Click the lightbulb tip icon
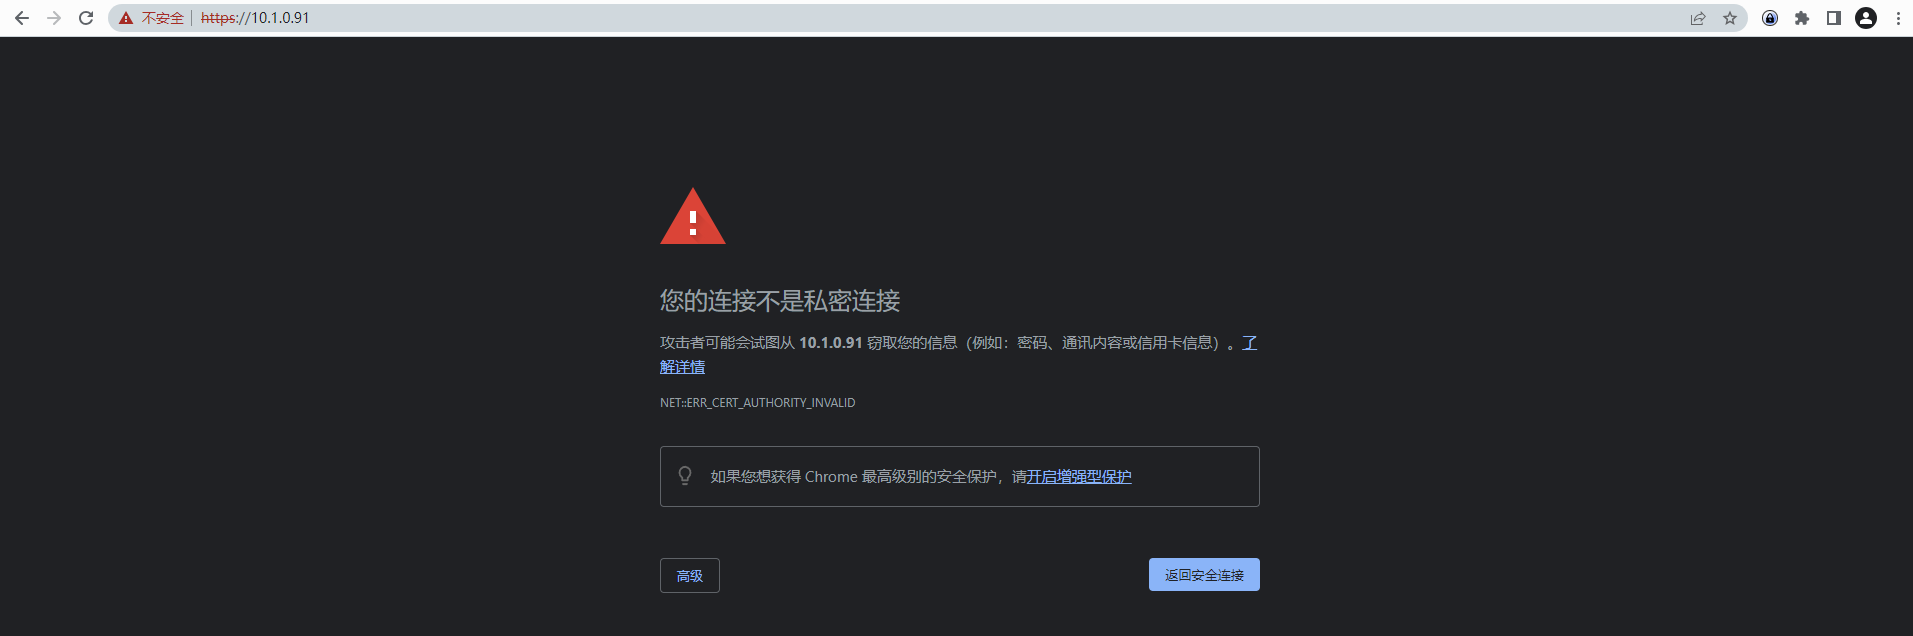Viewport: 1913px width, 636px height. 685,476
